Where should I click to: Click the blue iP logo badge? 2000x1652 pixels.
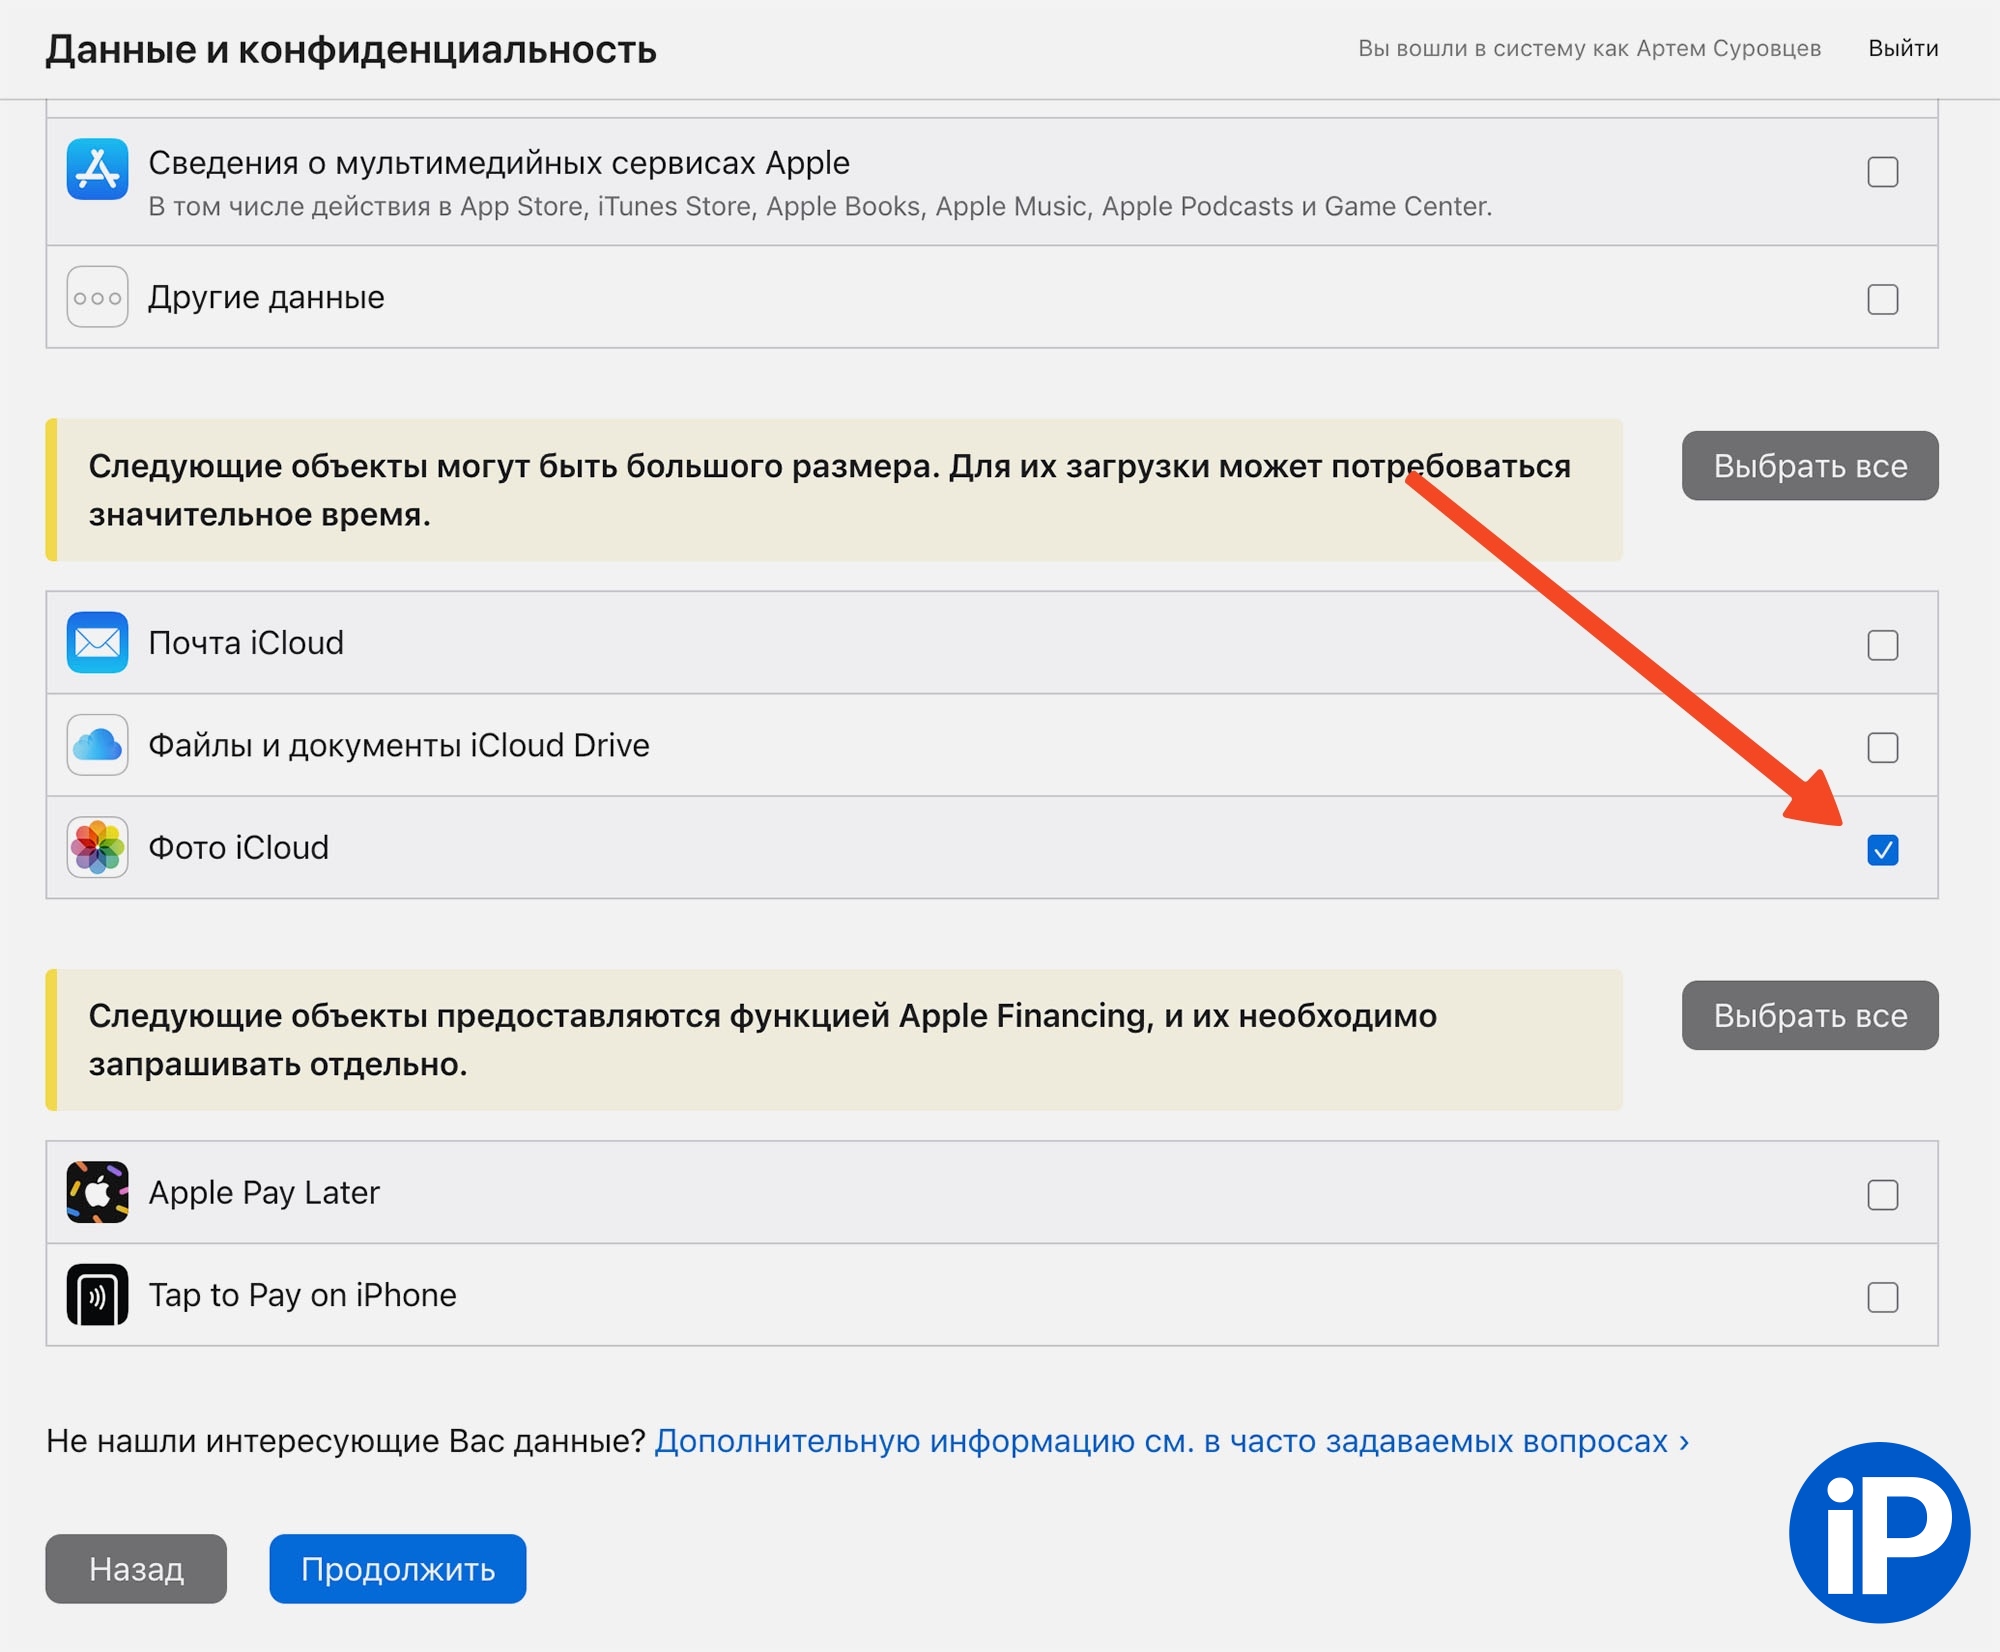(x=1879, y=1531)
